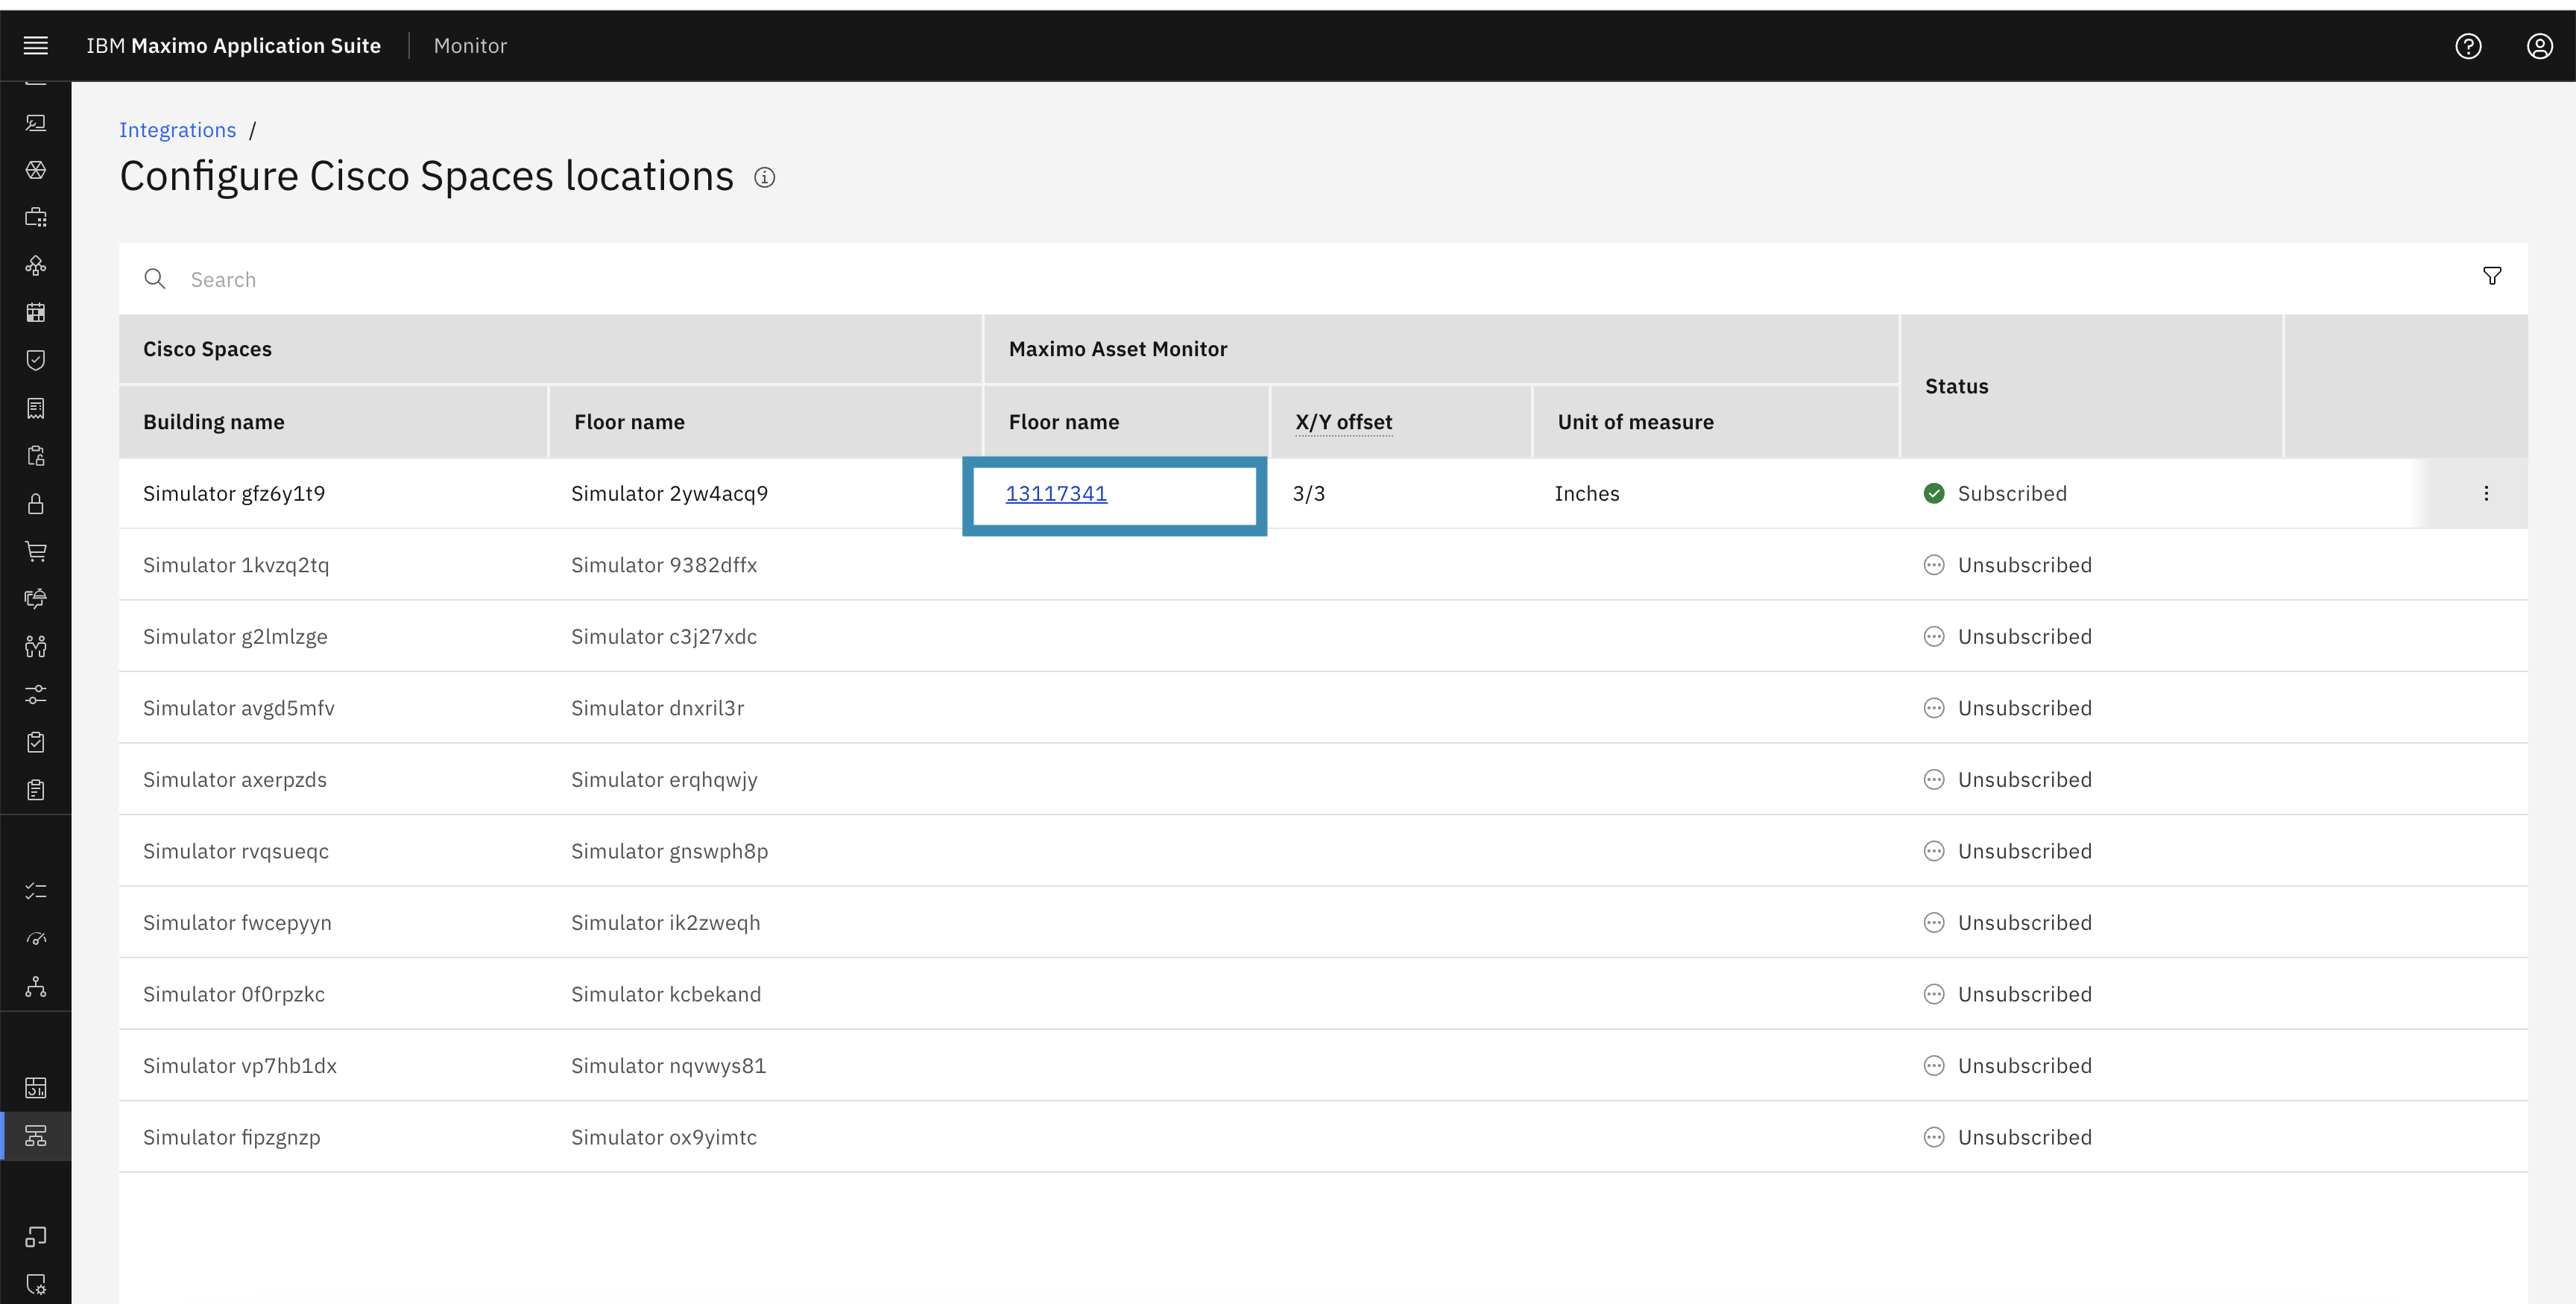The image size is (2576, 1304).
Task: Click the sidebar receipt icon
Action: (36, 408)
